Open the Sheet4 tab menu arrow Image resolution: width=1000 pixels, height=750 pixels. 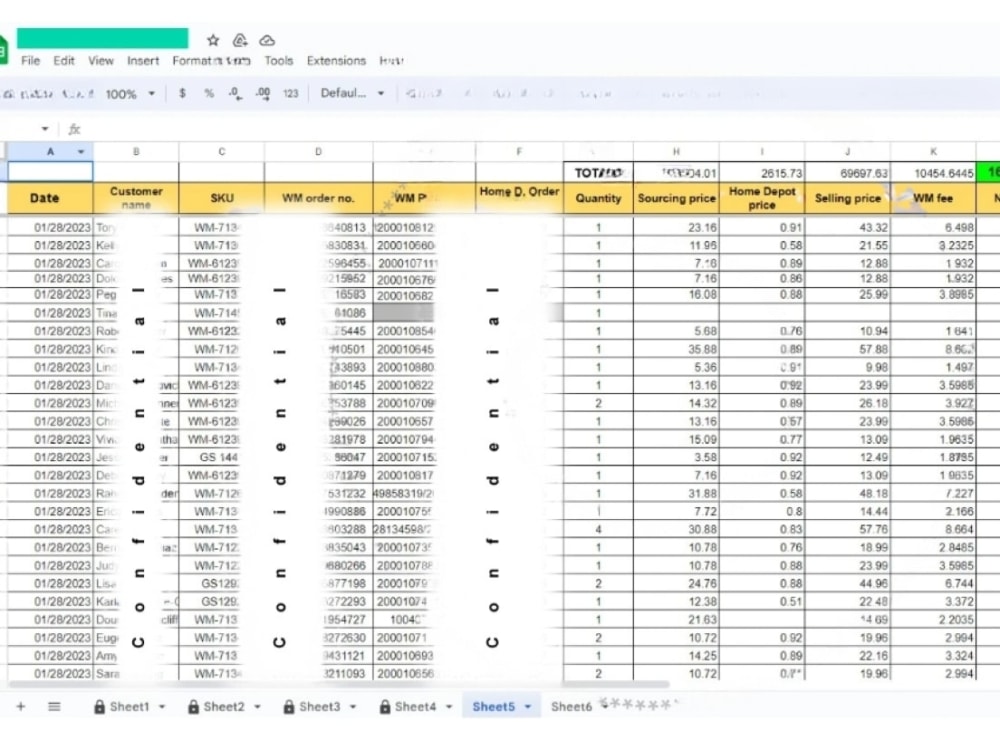point(449,707)
